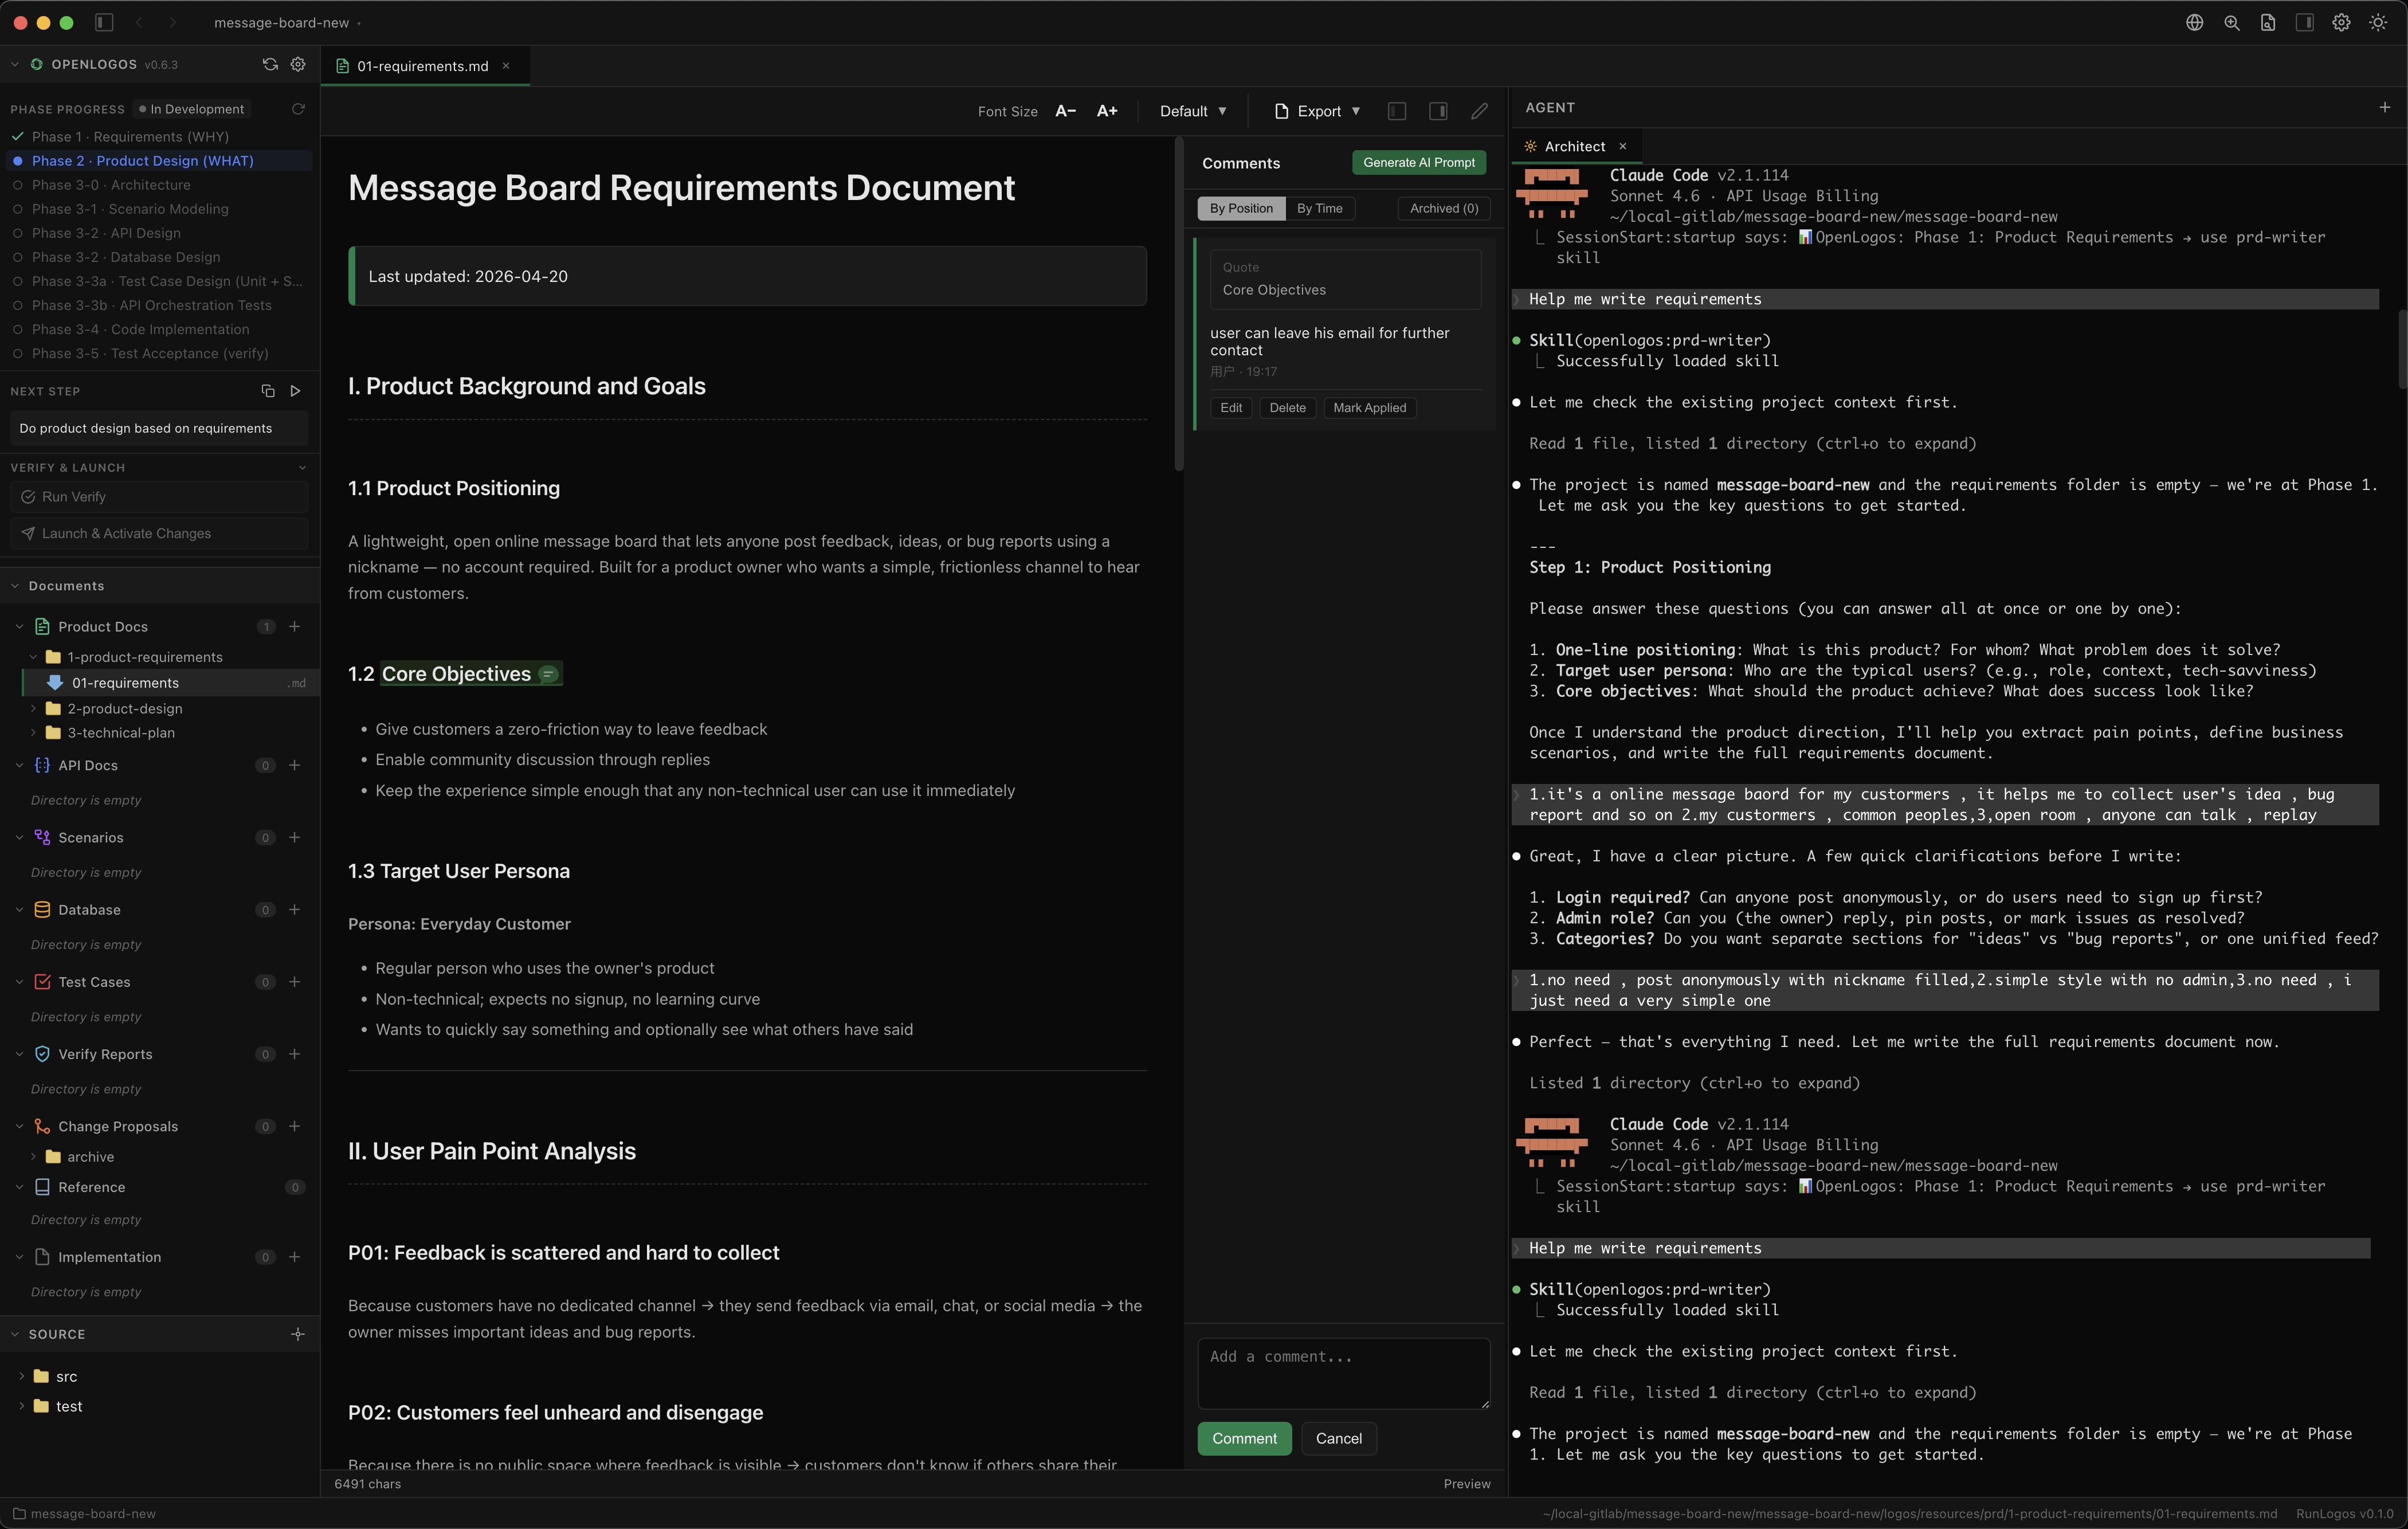Add a new API Docs item
Screen dimensions: 2408x1529
(295, 766)
